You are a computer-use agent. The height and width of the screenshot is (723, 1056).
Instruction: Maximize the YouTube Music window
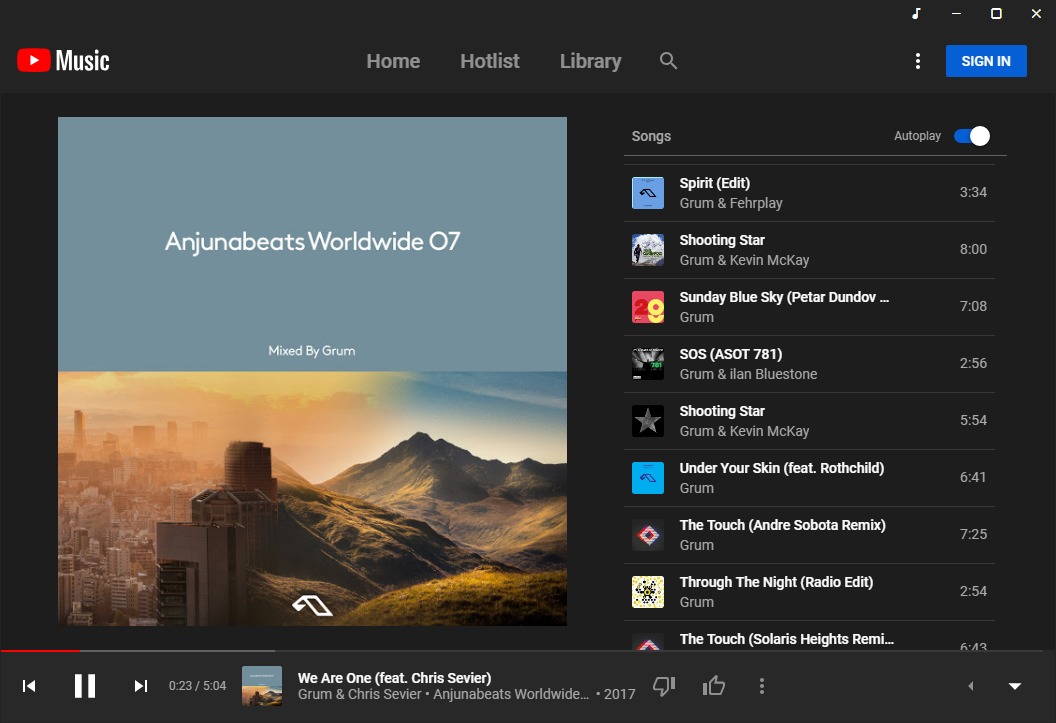[x=996, y=13]
